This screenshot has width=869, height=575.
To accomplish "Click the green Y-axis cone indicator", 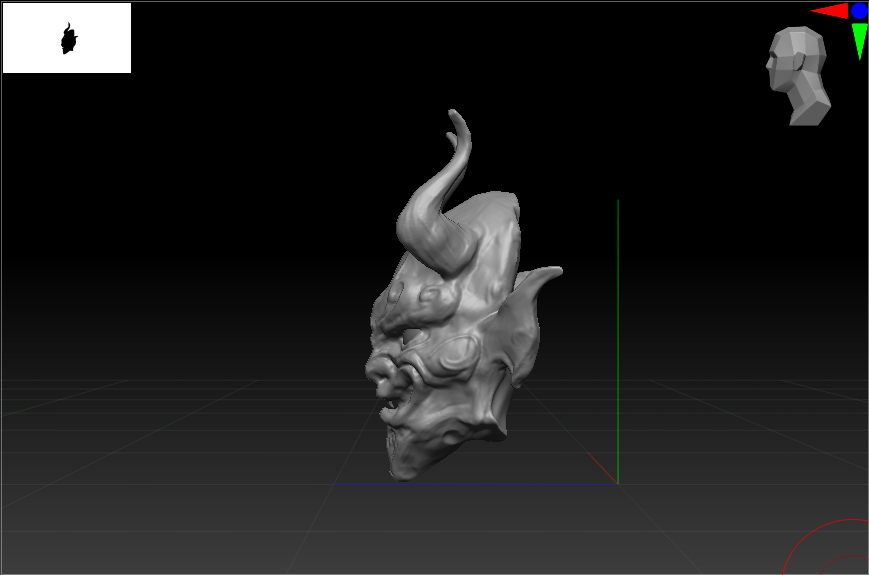I will 860,41.
